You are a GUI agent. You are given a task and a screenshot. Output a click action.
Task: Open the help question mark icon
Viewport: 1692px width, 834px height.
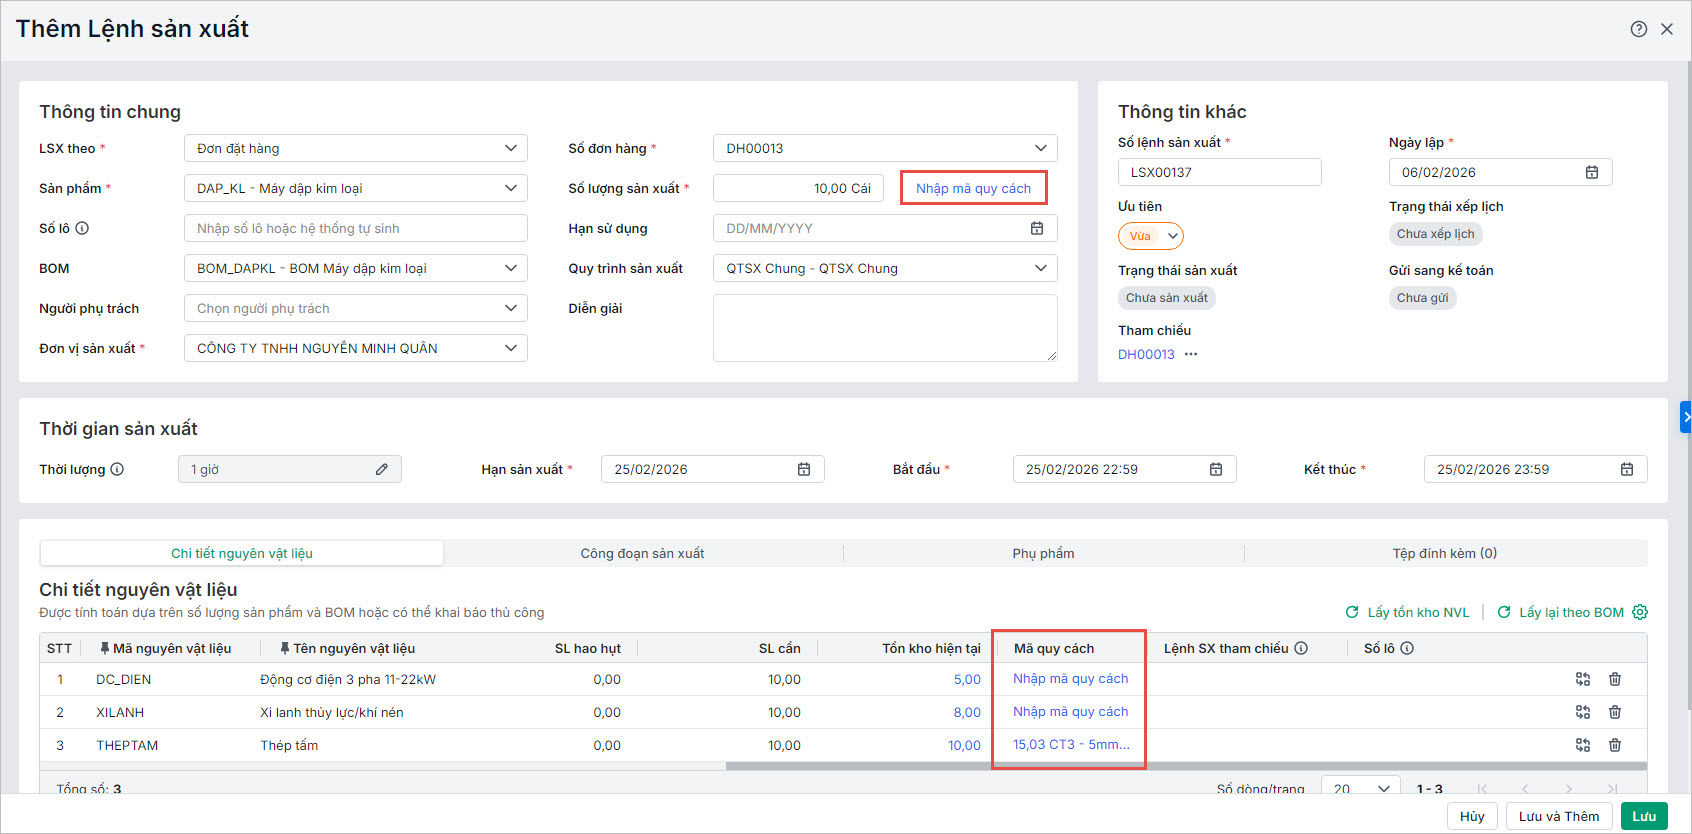(x=1638, y=29)
